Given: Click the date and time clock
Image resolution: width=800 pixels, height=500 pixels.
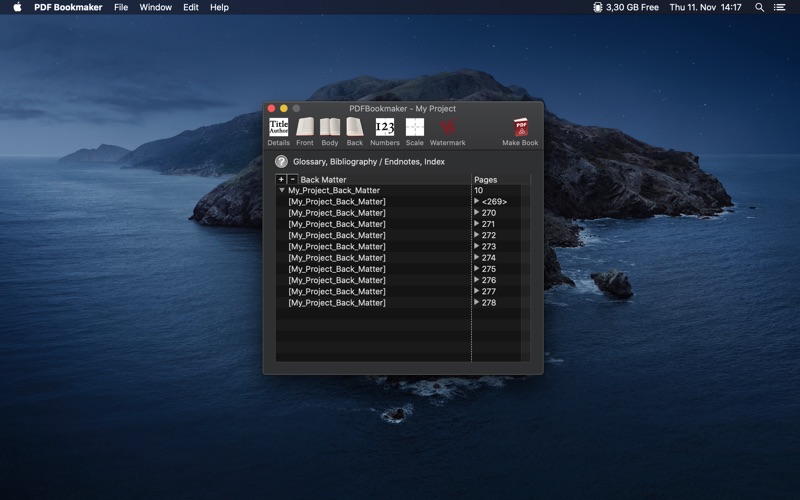Looking at the screenshot, I should pos(706,7).
